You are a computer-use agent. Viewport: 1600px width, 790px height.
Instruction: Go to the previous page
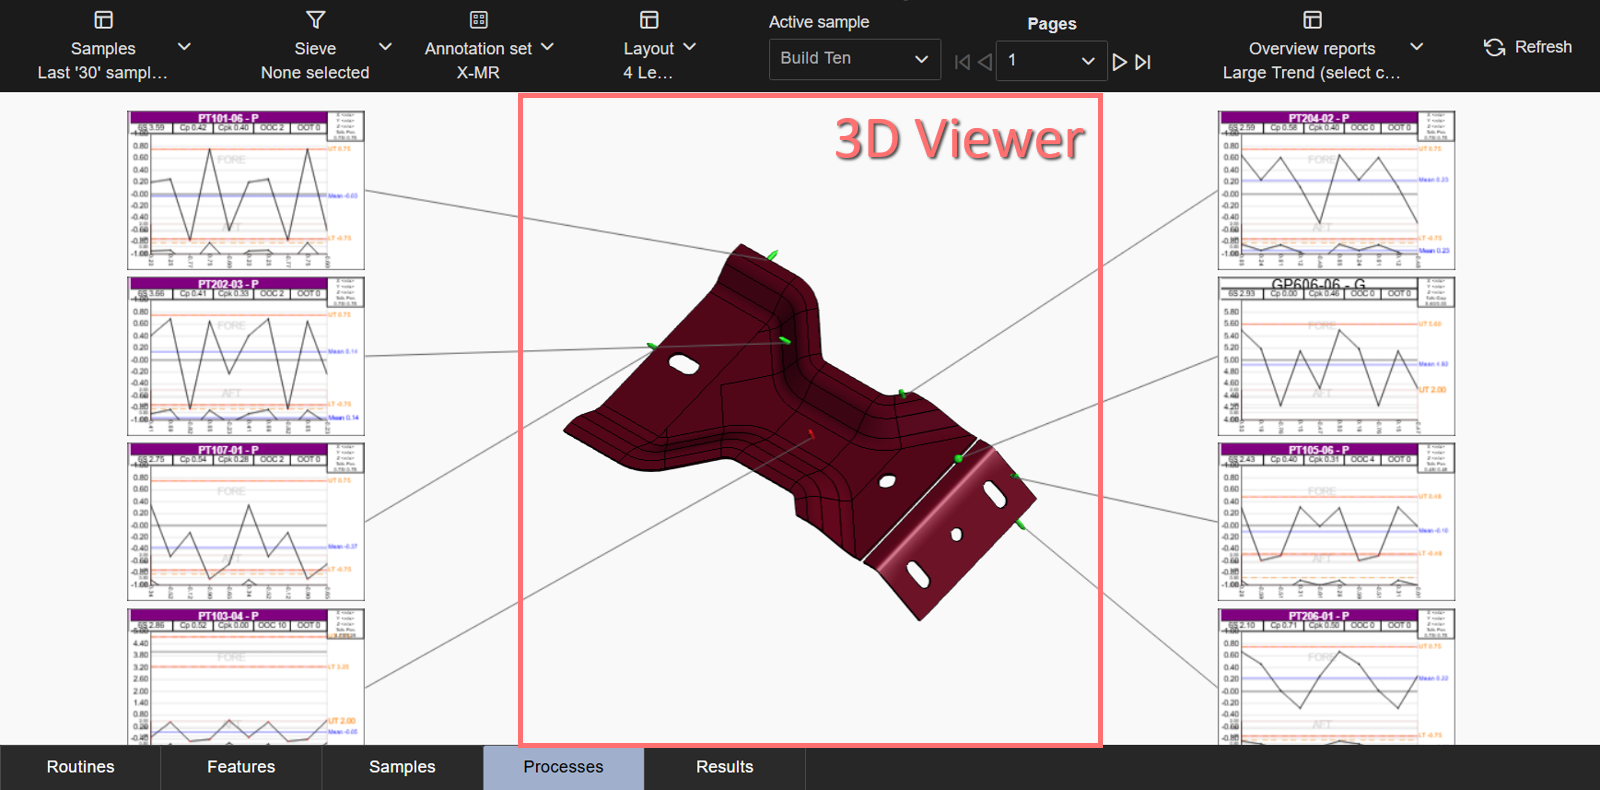pos(985,62)
